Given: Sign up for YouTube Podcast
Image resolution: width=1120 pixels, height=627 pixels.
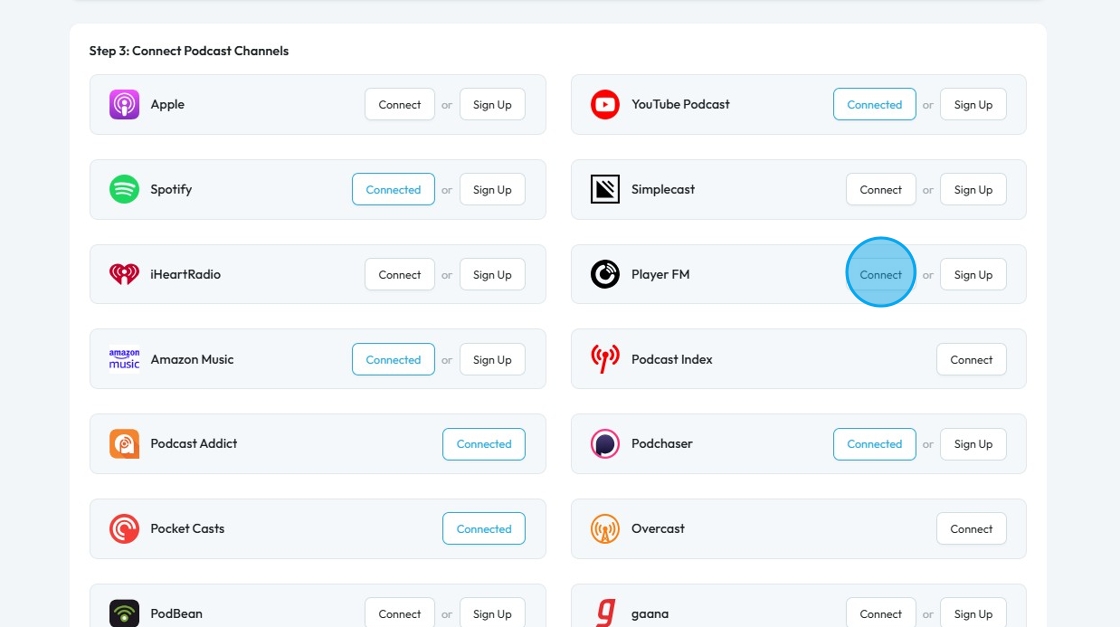Looking at the screenshot, I should (973, 104).
